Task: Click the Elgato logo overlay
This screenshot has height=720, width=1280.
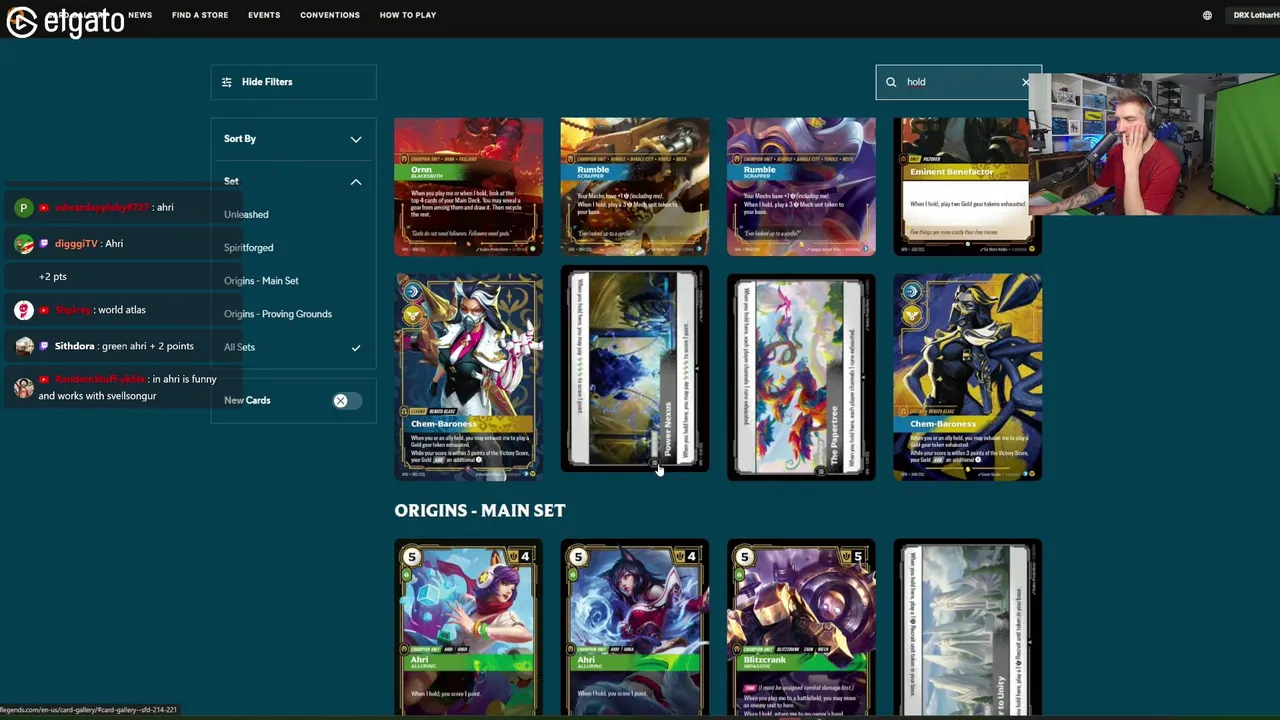Action: [66, 21]
